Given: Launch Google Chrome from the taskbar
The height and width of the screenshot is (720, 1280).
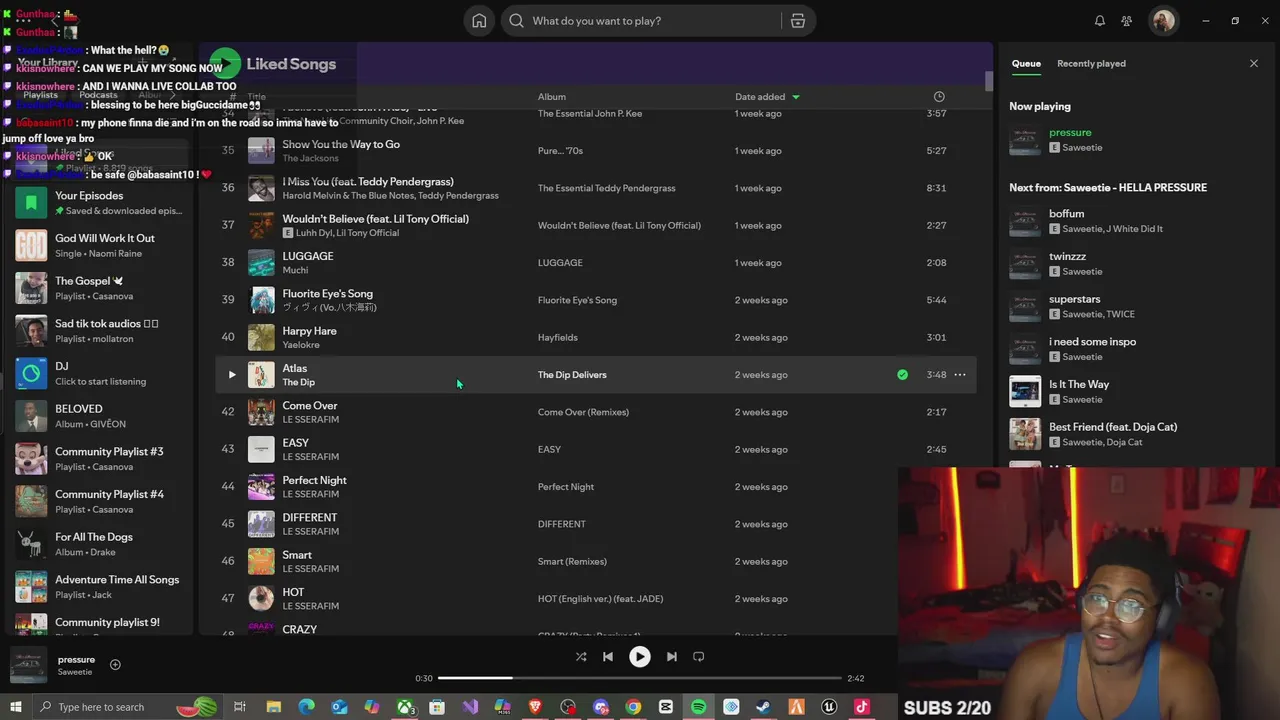Looking at the screenshot, I should click(x=633, y=707).
